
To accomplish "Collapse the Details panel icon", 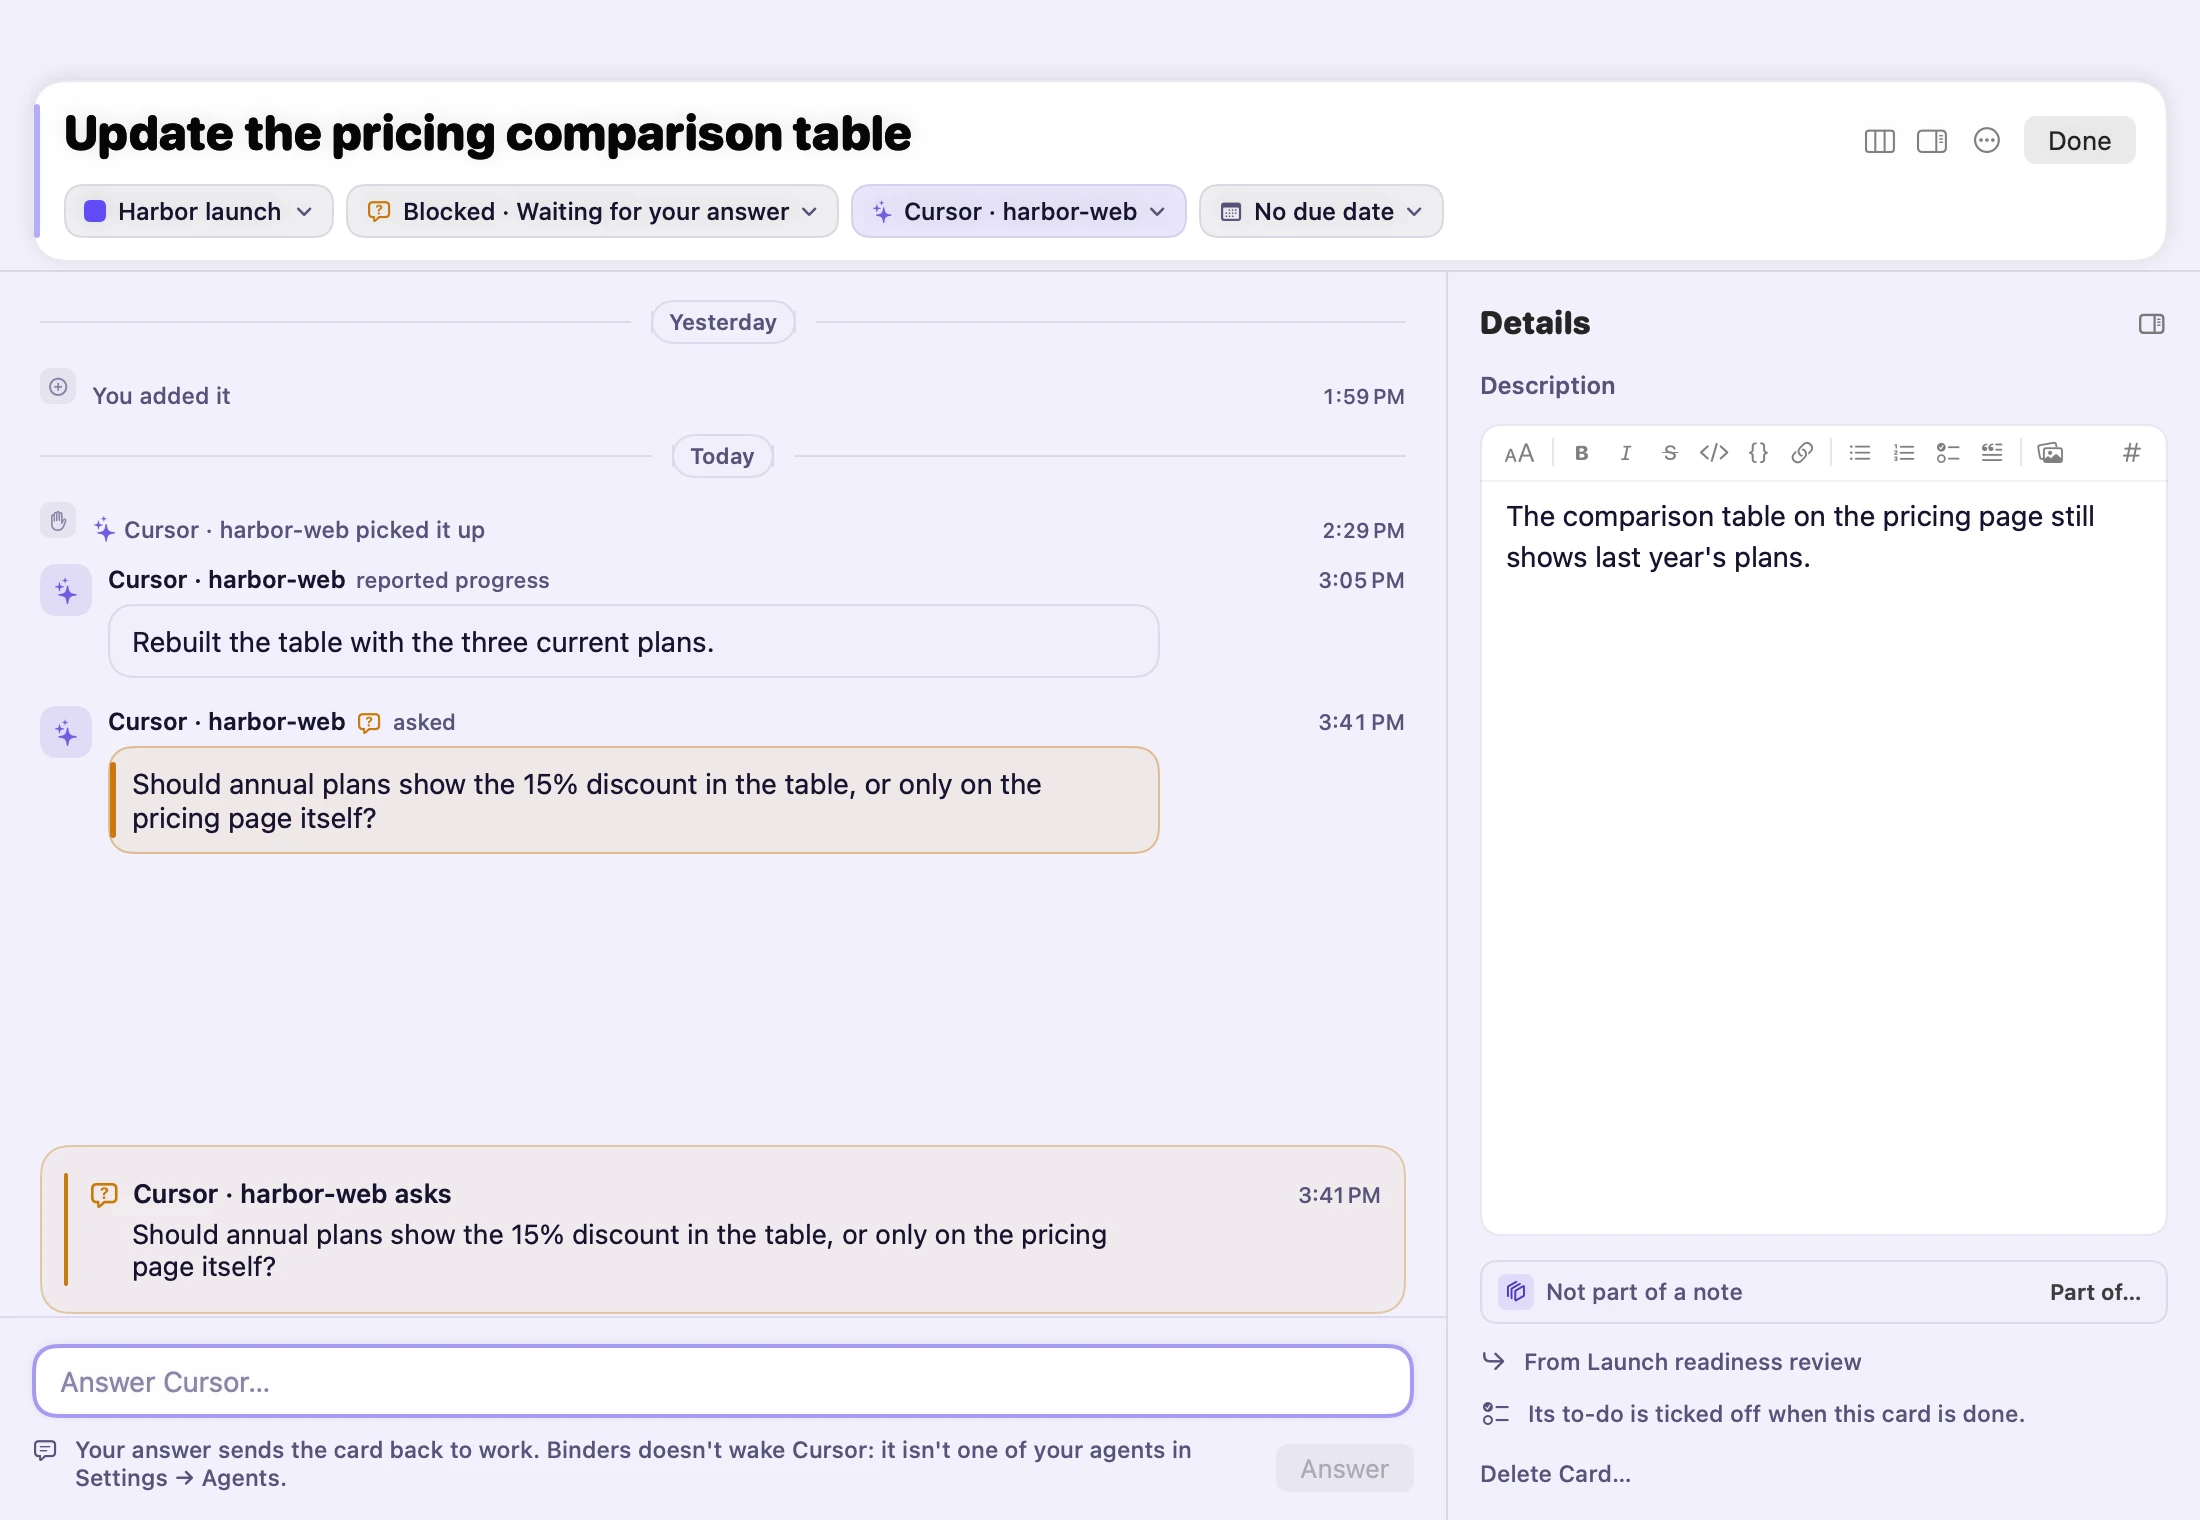I will pos(2151,323).
